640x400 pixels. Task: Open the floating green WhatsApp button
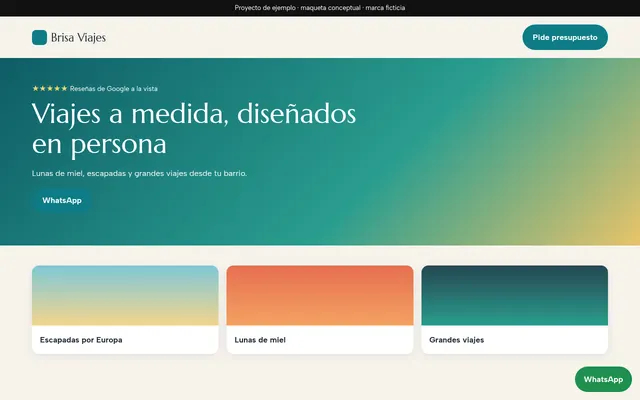pos(603,379)
